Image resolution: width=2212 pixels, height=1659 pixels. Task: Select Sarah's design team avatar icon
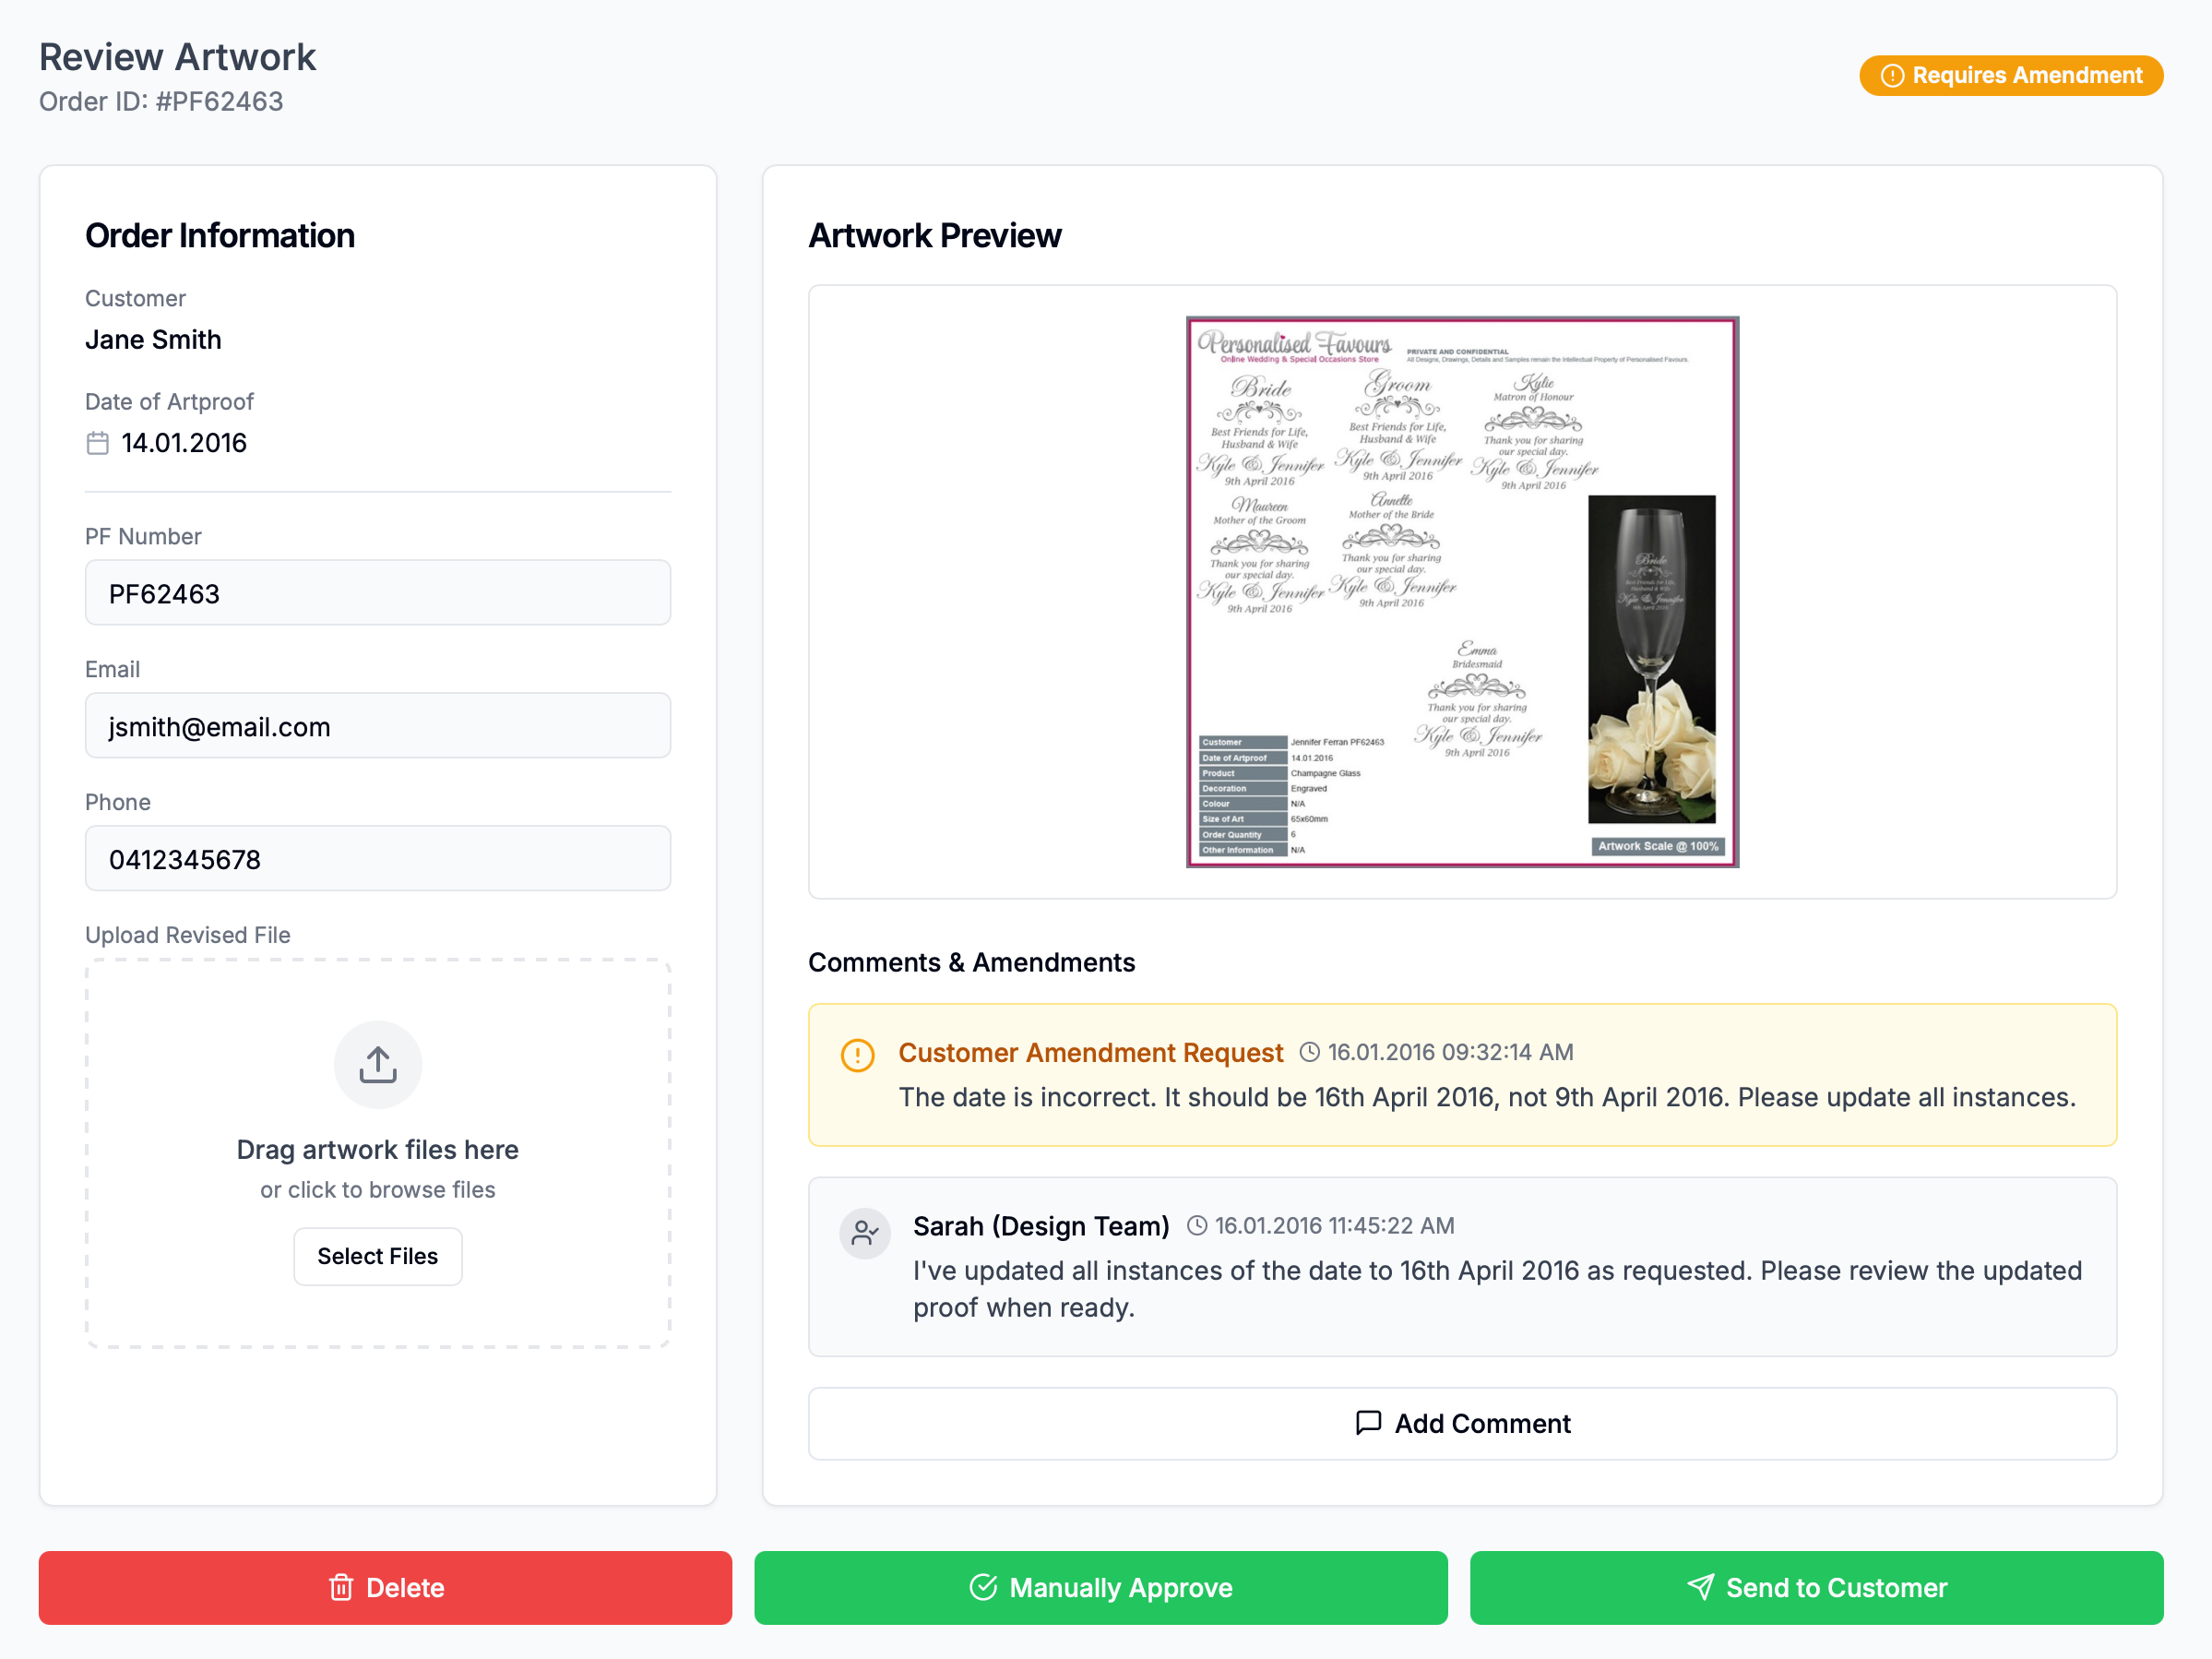pos(865,1233)
